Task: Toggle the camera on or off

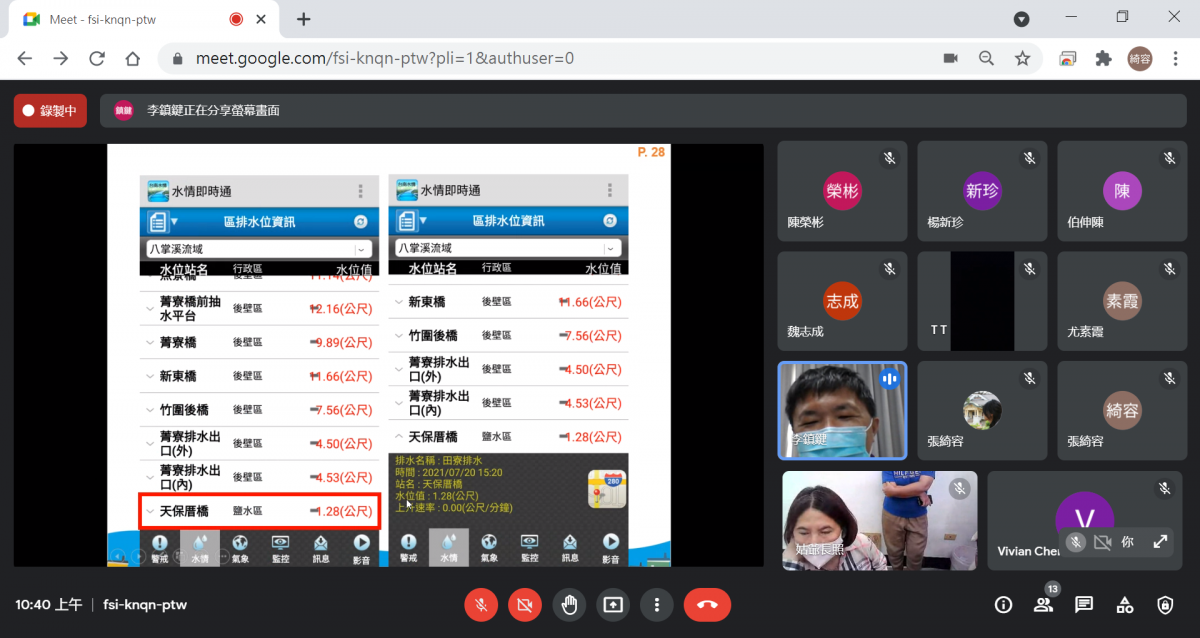Action: [525, 604]
